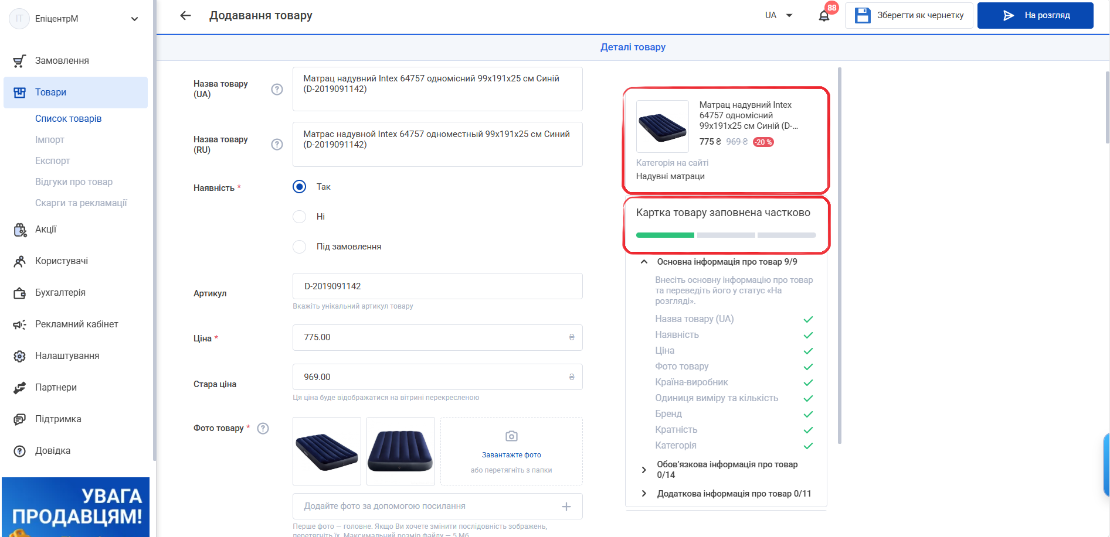1110x537 pixels.
Task: Click the -20 % discount badge
Action: pyautogui.click(x=763, y=142)
